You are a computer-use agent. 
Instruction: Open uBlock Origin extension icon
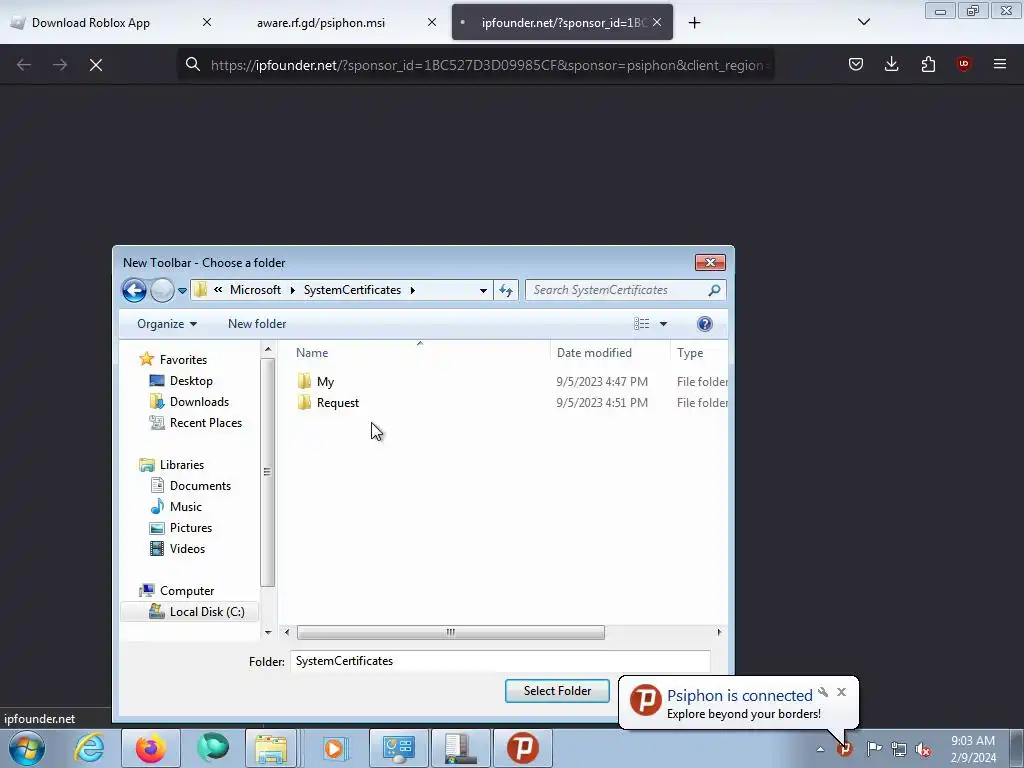click(x=963, y=64)
